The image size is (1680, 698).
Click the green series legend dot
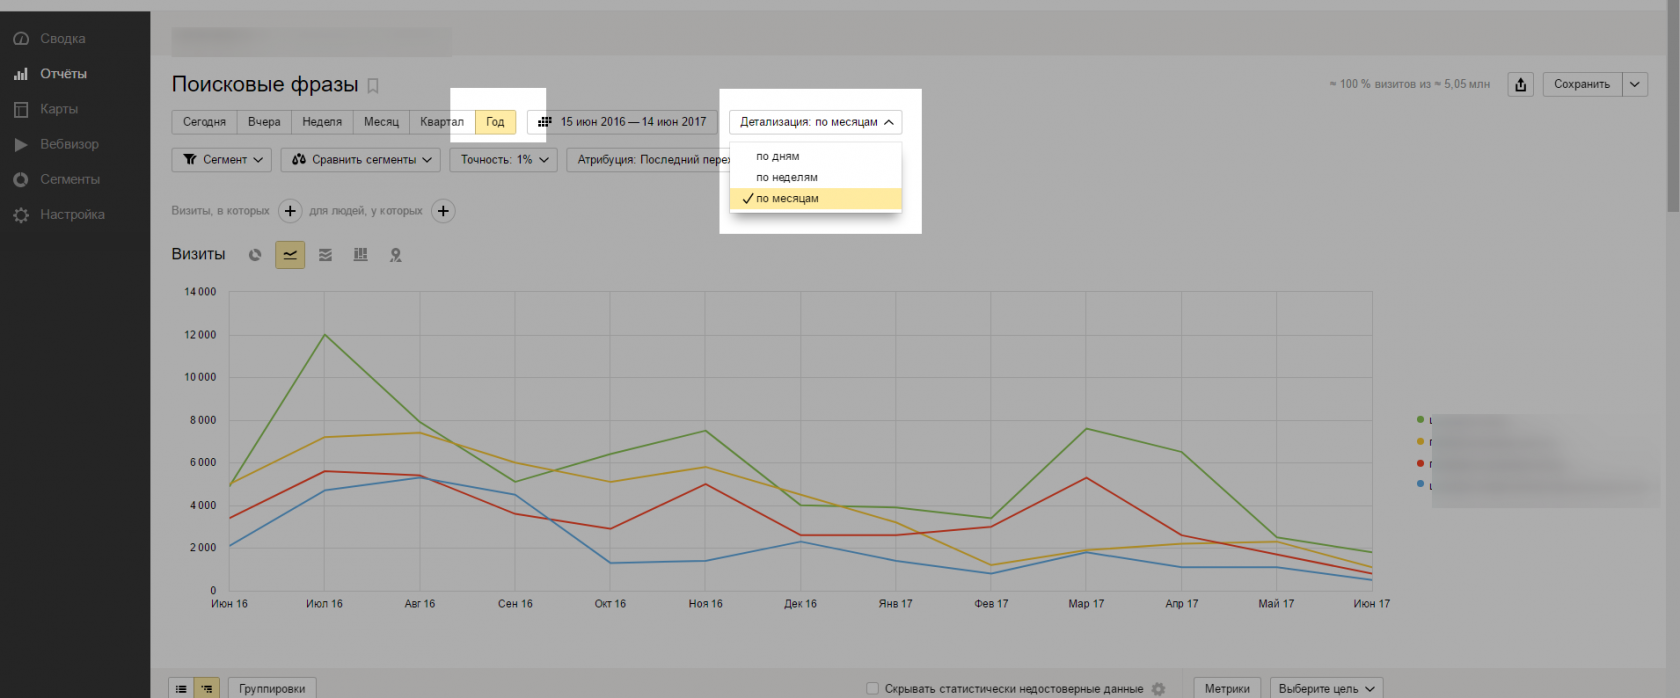tap(1420, 419)
